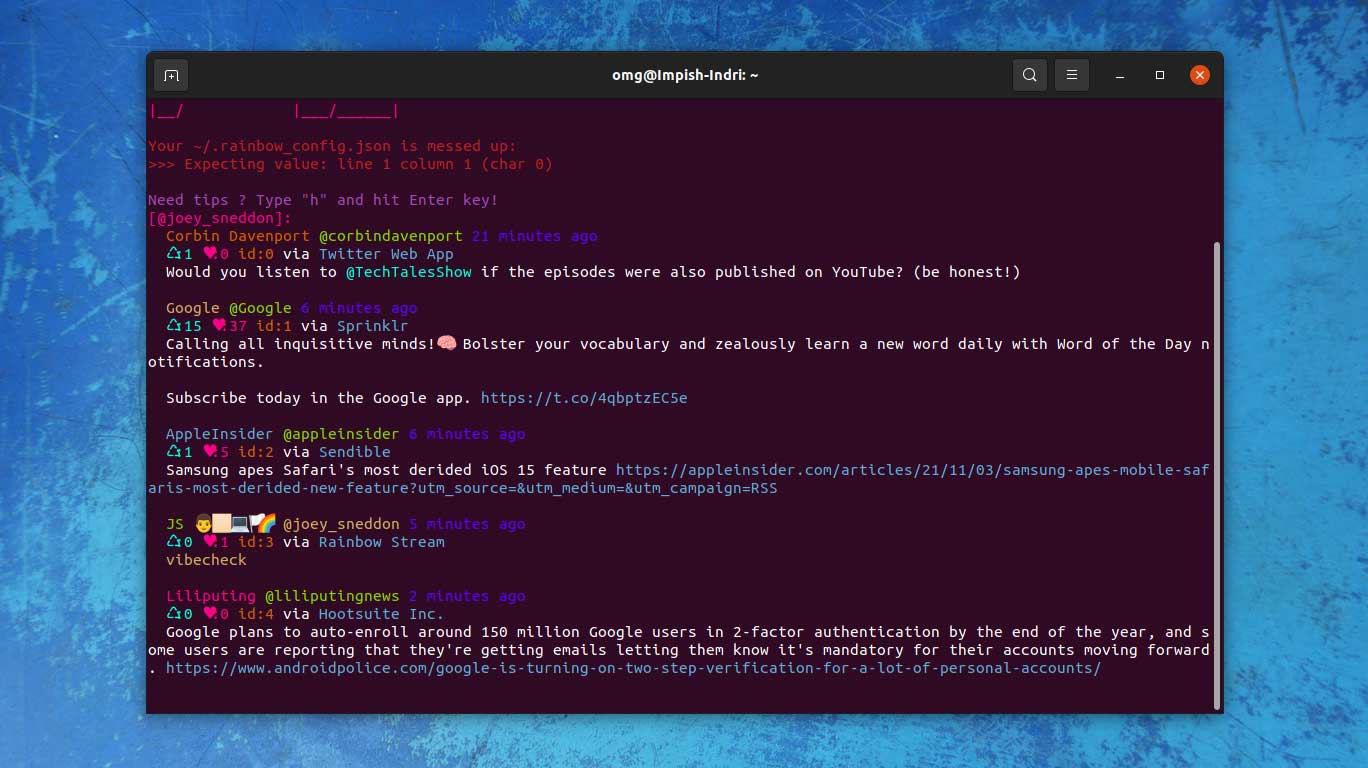This screenshot has height=768, width=1368.
Task: Click the heart icon on Liliputing's tweet
Action: tap(210, 614)
